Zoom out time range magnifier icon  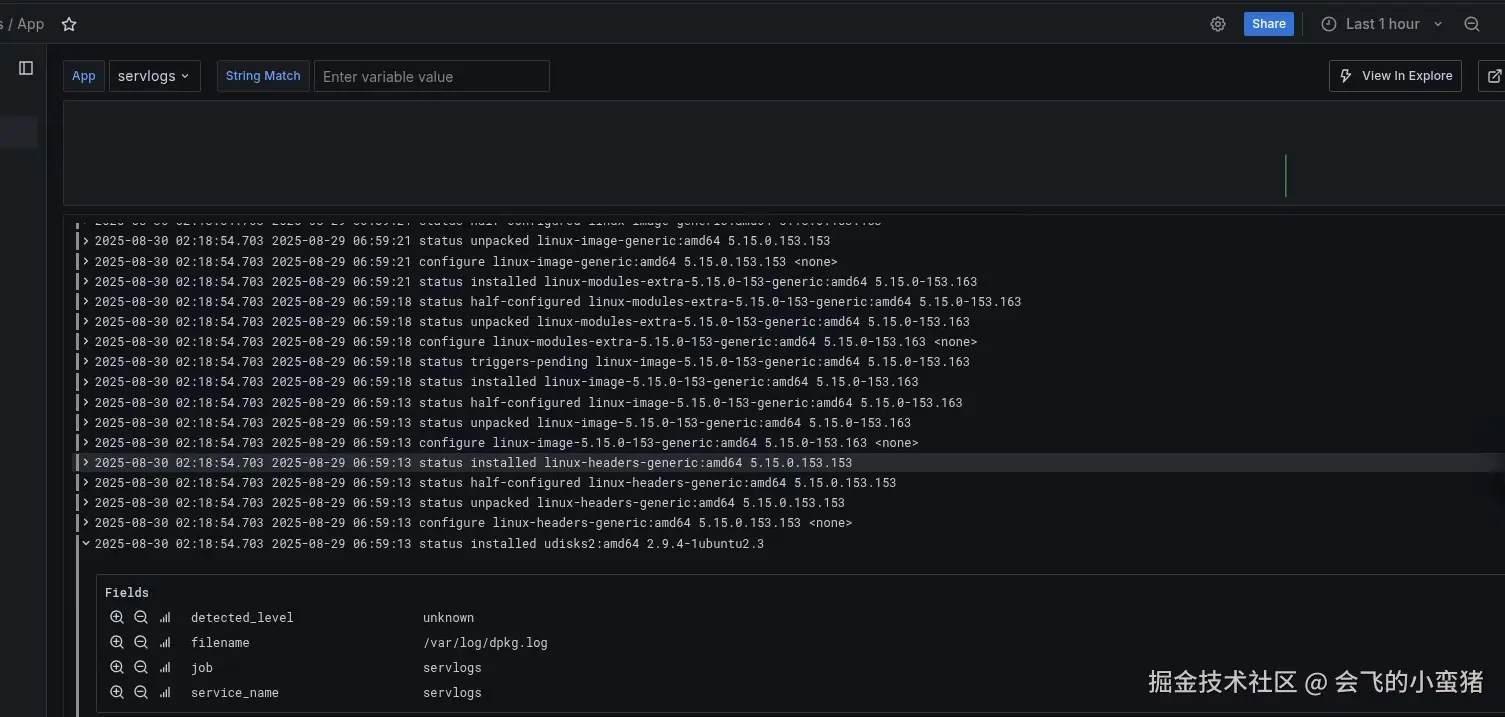pyautogui.click(x=1472, y=24)
